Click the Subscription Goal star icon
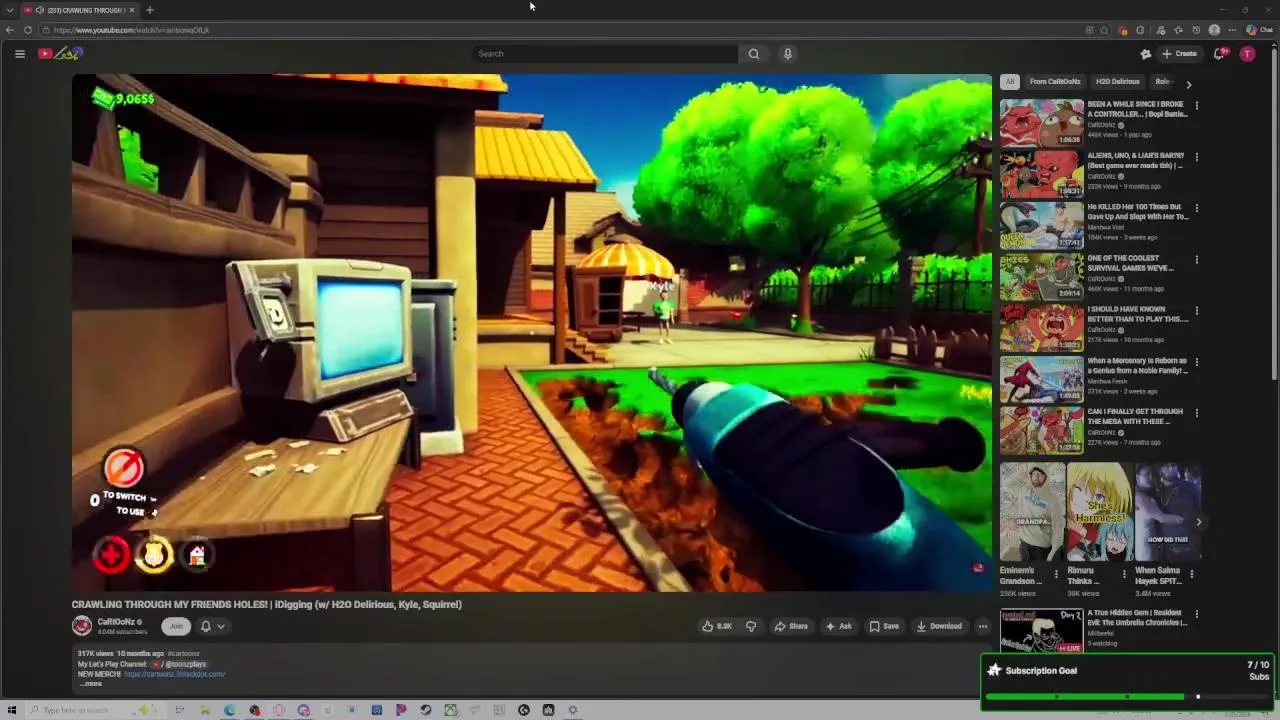 point(993,671)
